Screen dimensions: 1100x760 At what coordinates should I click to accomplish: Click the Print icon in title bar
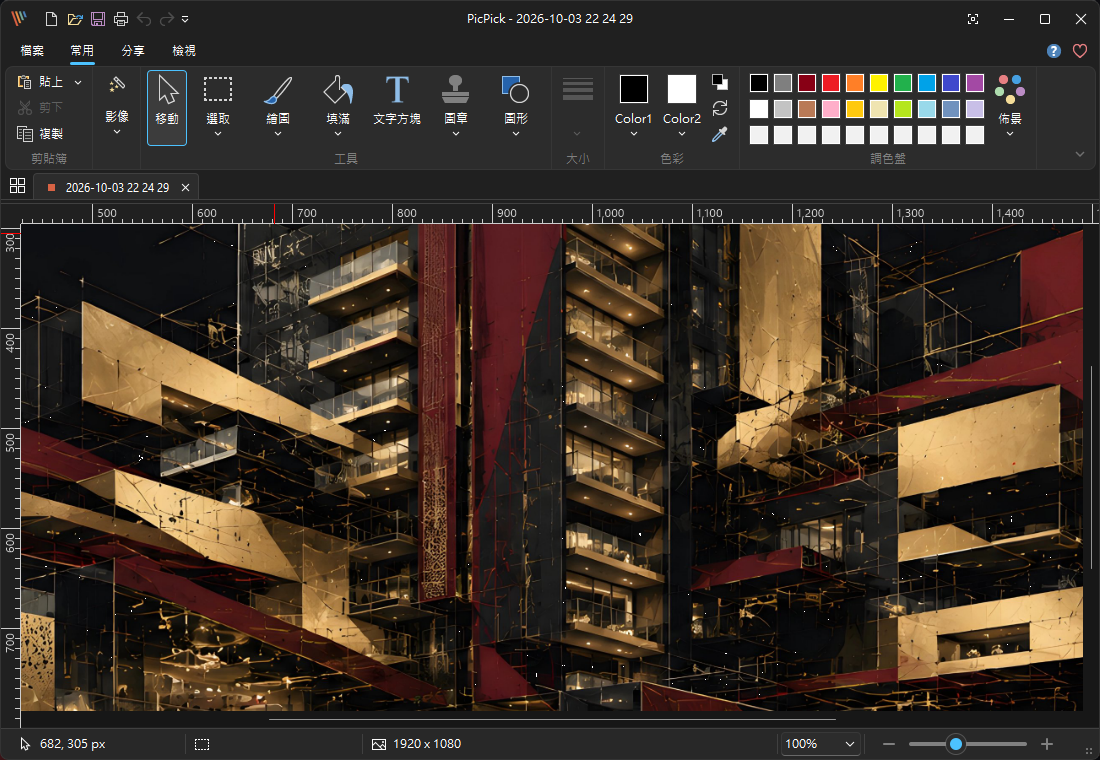pyautogui.click(x=121, y=19)
